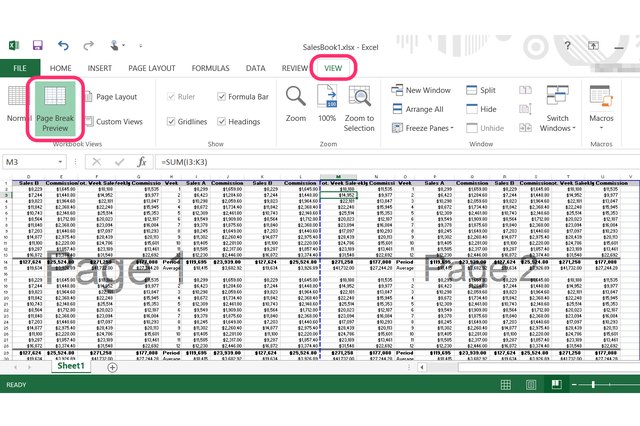Activate Page Break Preview view
Image resolution: width=640 pixels, height=426 pixels.
tap(55, 108)
